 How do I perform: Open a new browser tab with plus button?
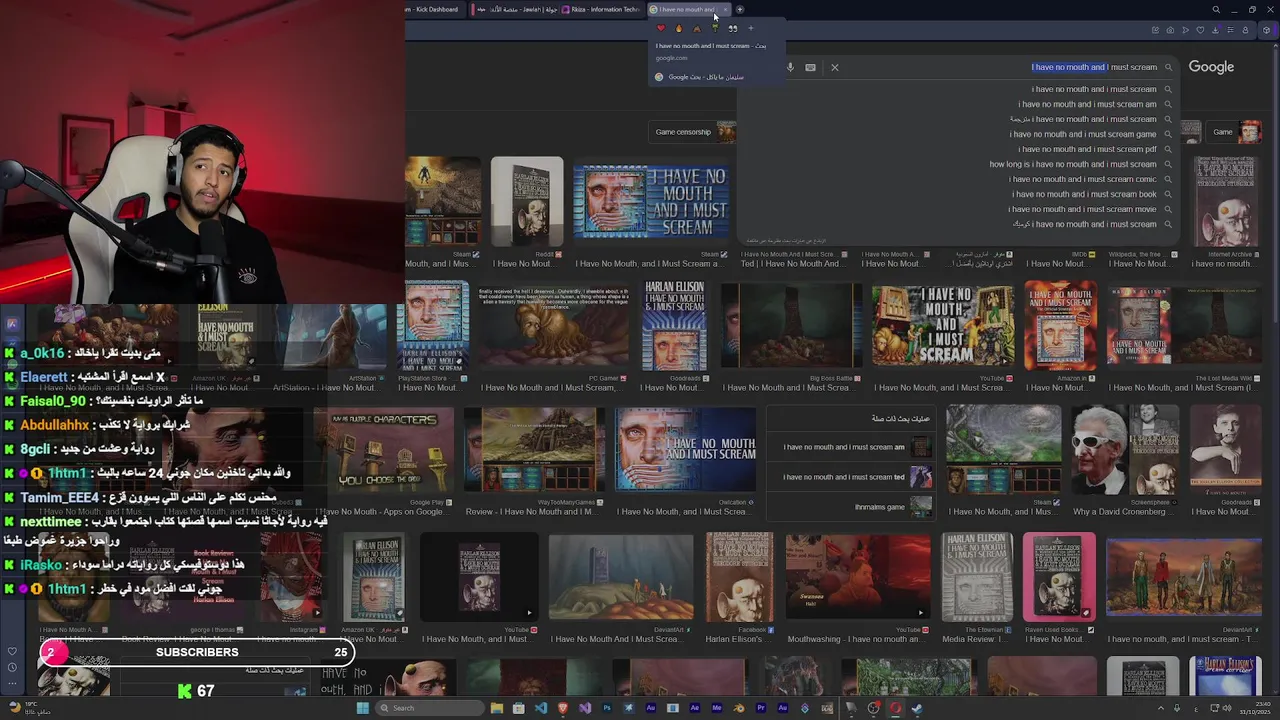point(740,10)
